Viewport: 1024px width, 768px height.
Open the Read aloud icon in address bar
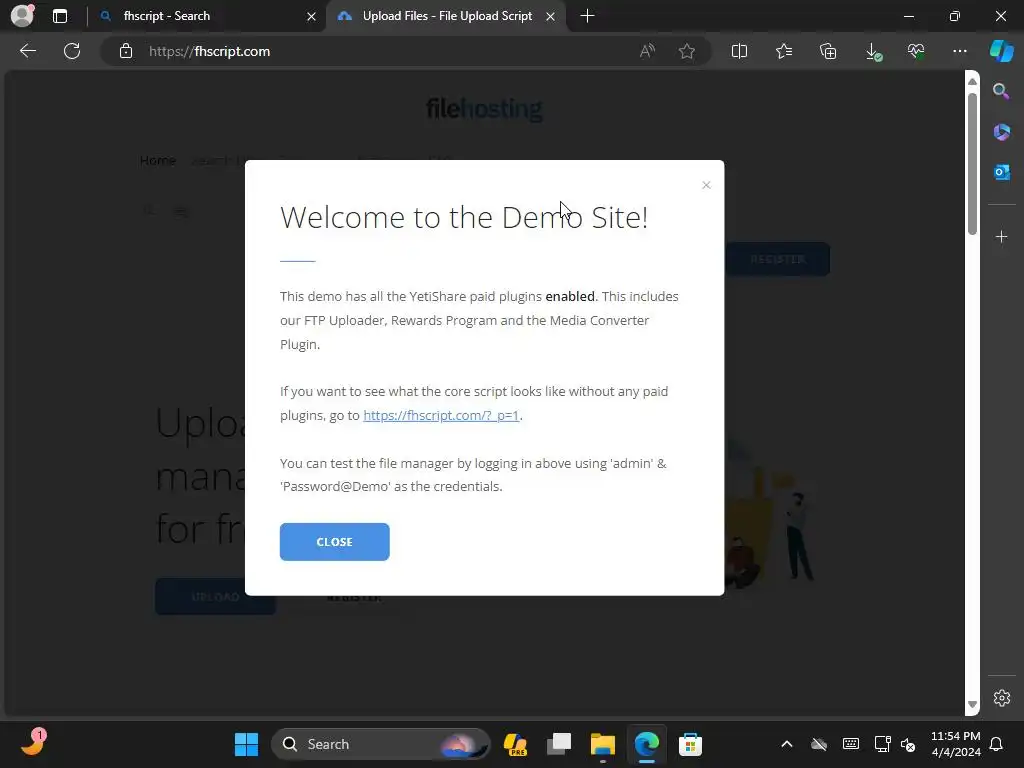coord(647,51)
